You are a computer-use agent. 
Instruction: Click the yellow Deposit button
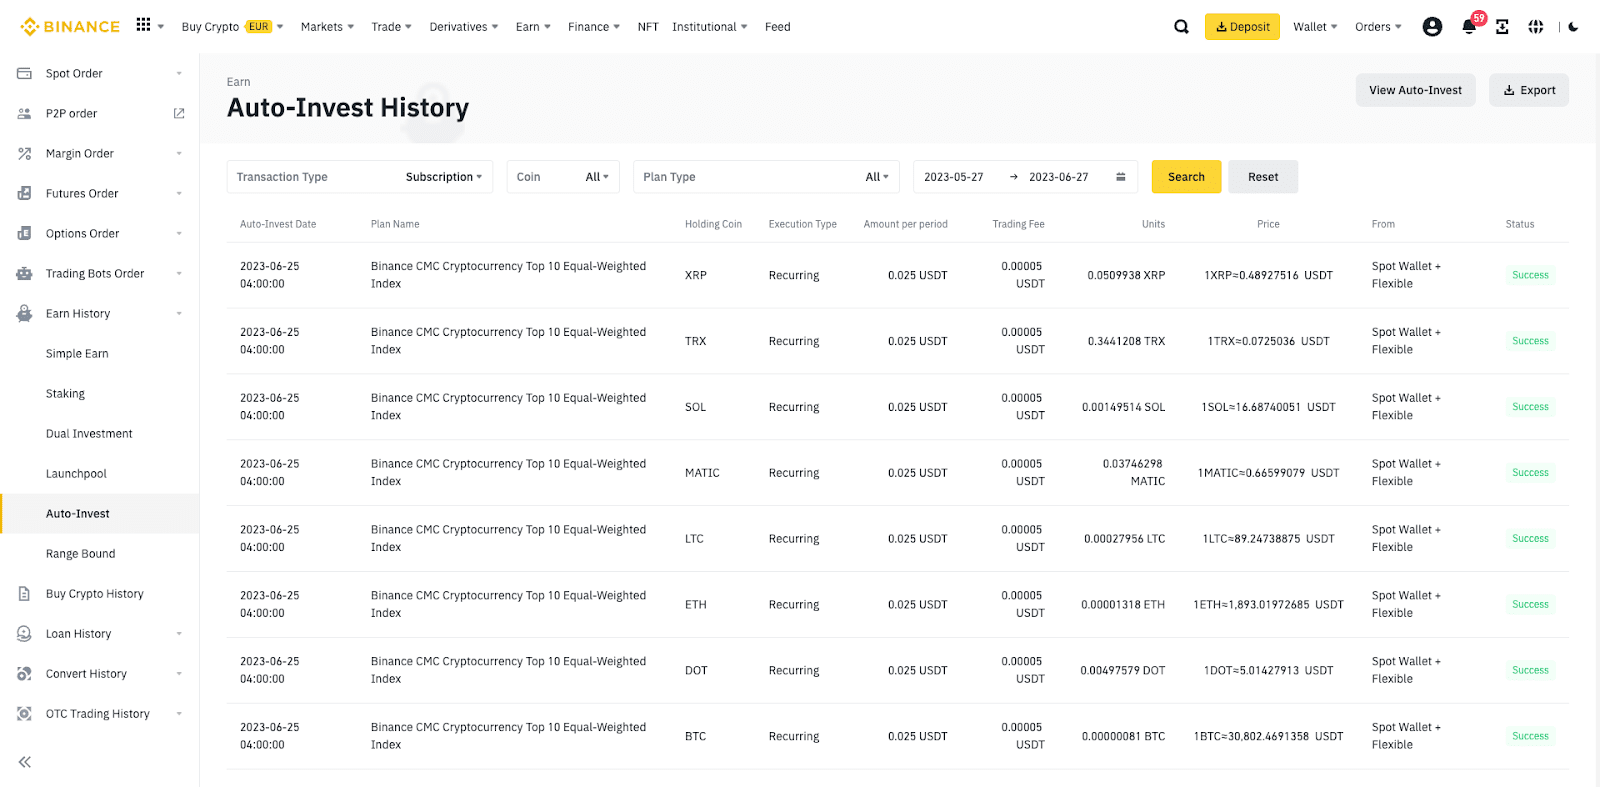1242,27
